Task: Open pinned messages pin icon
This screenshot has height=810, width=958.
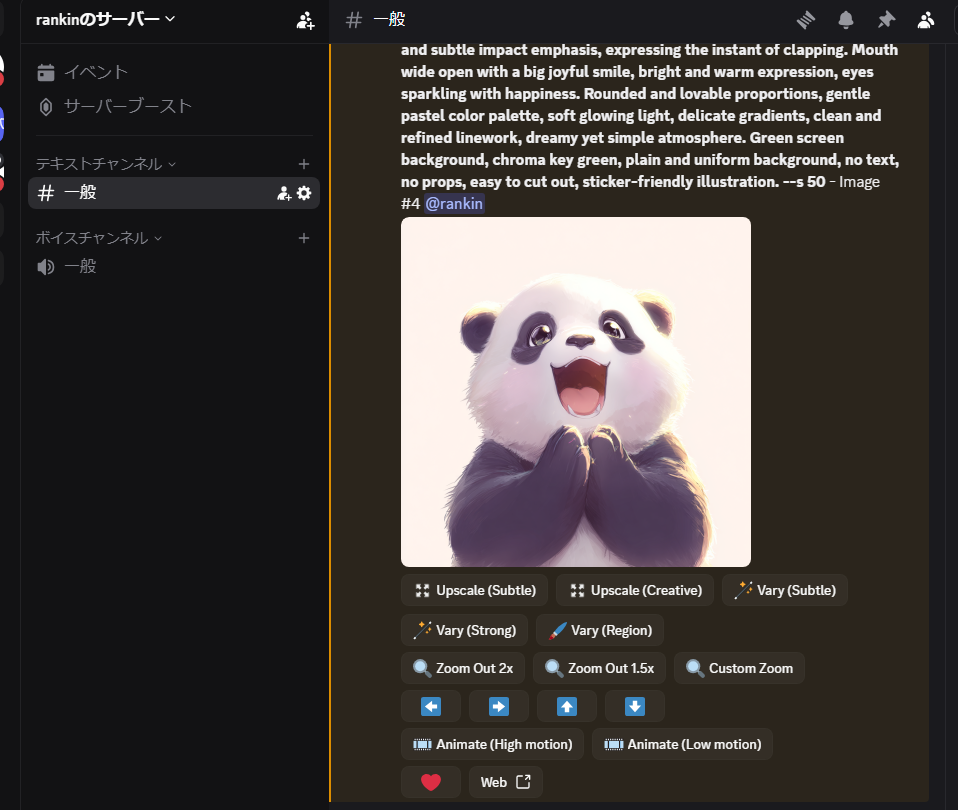Action: (x=886, y=20)
